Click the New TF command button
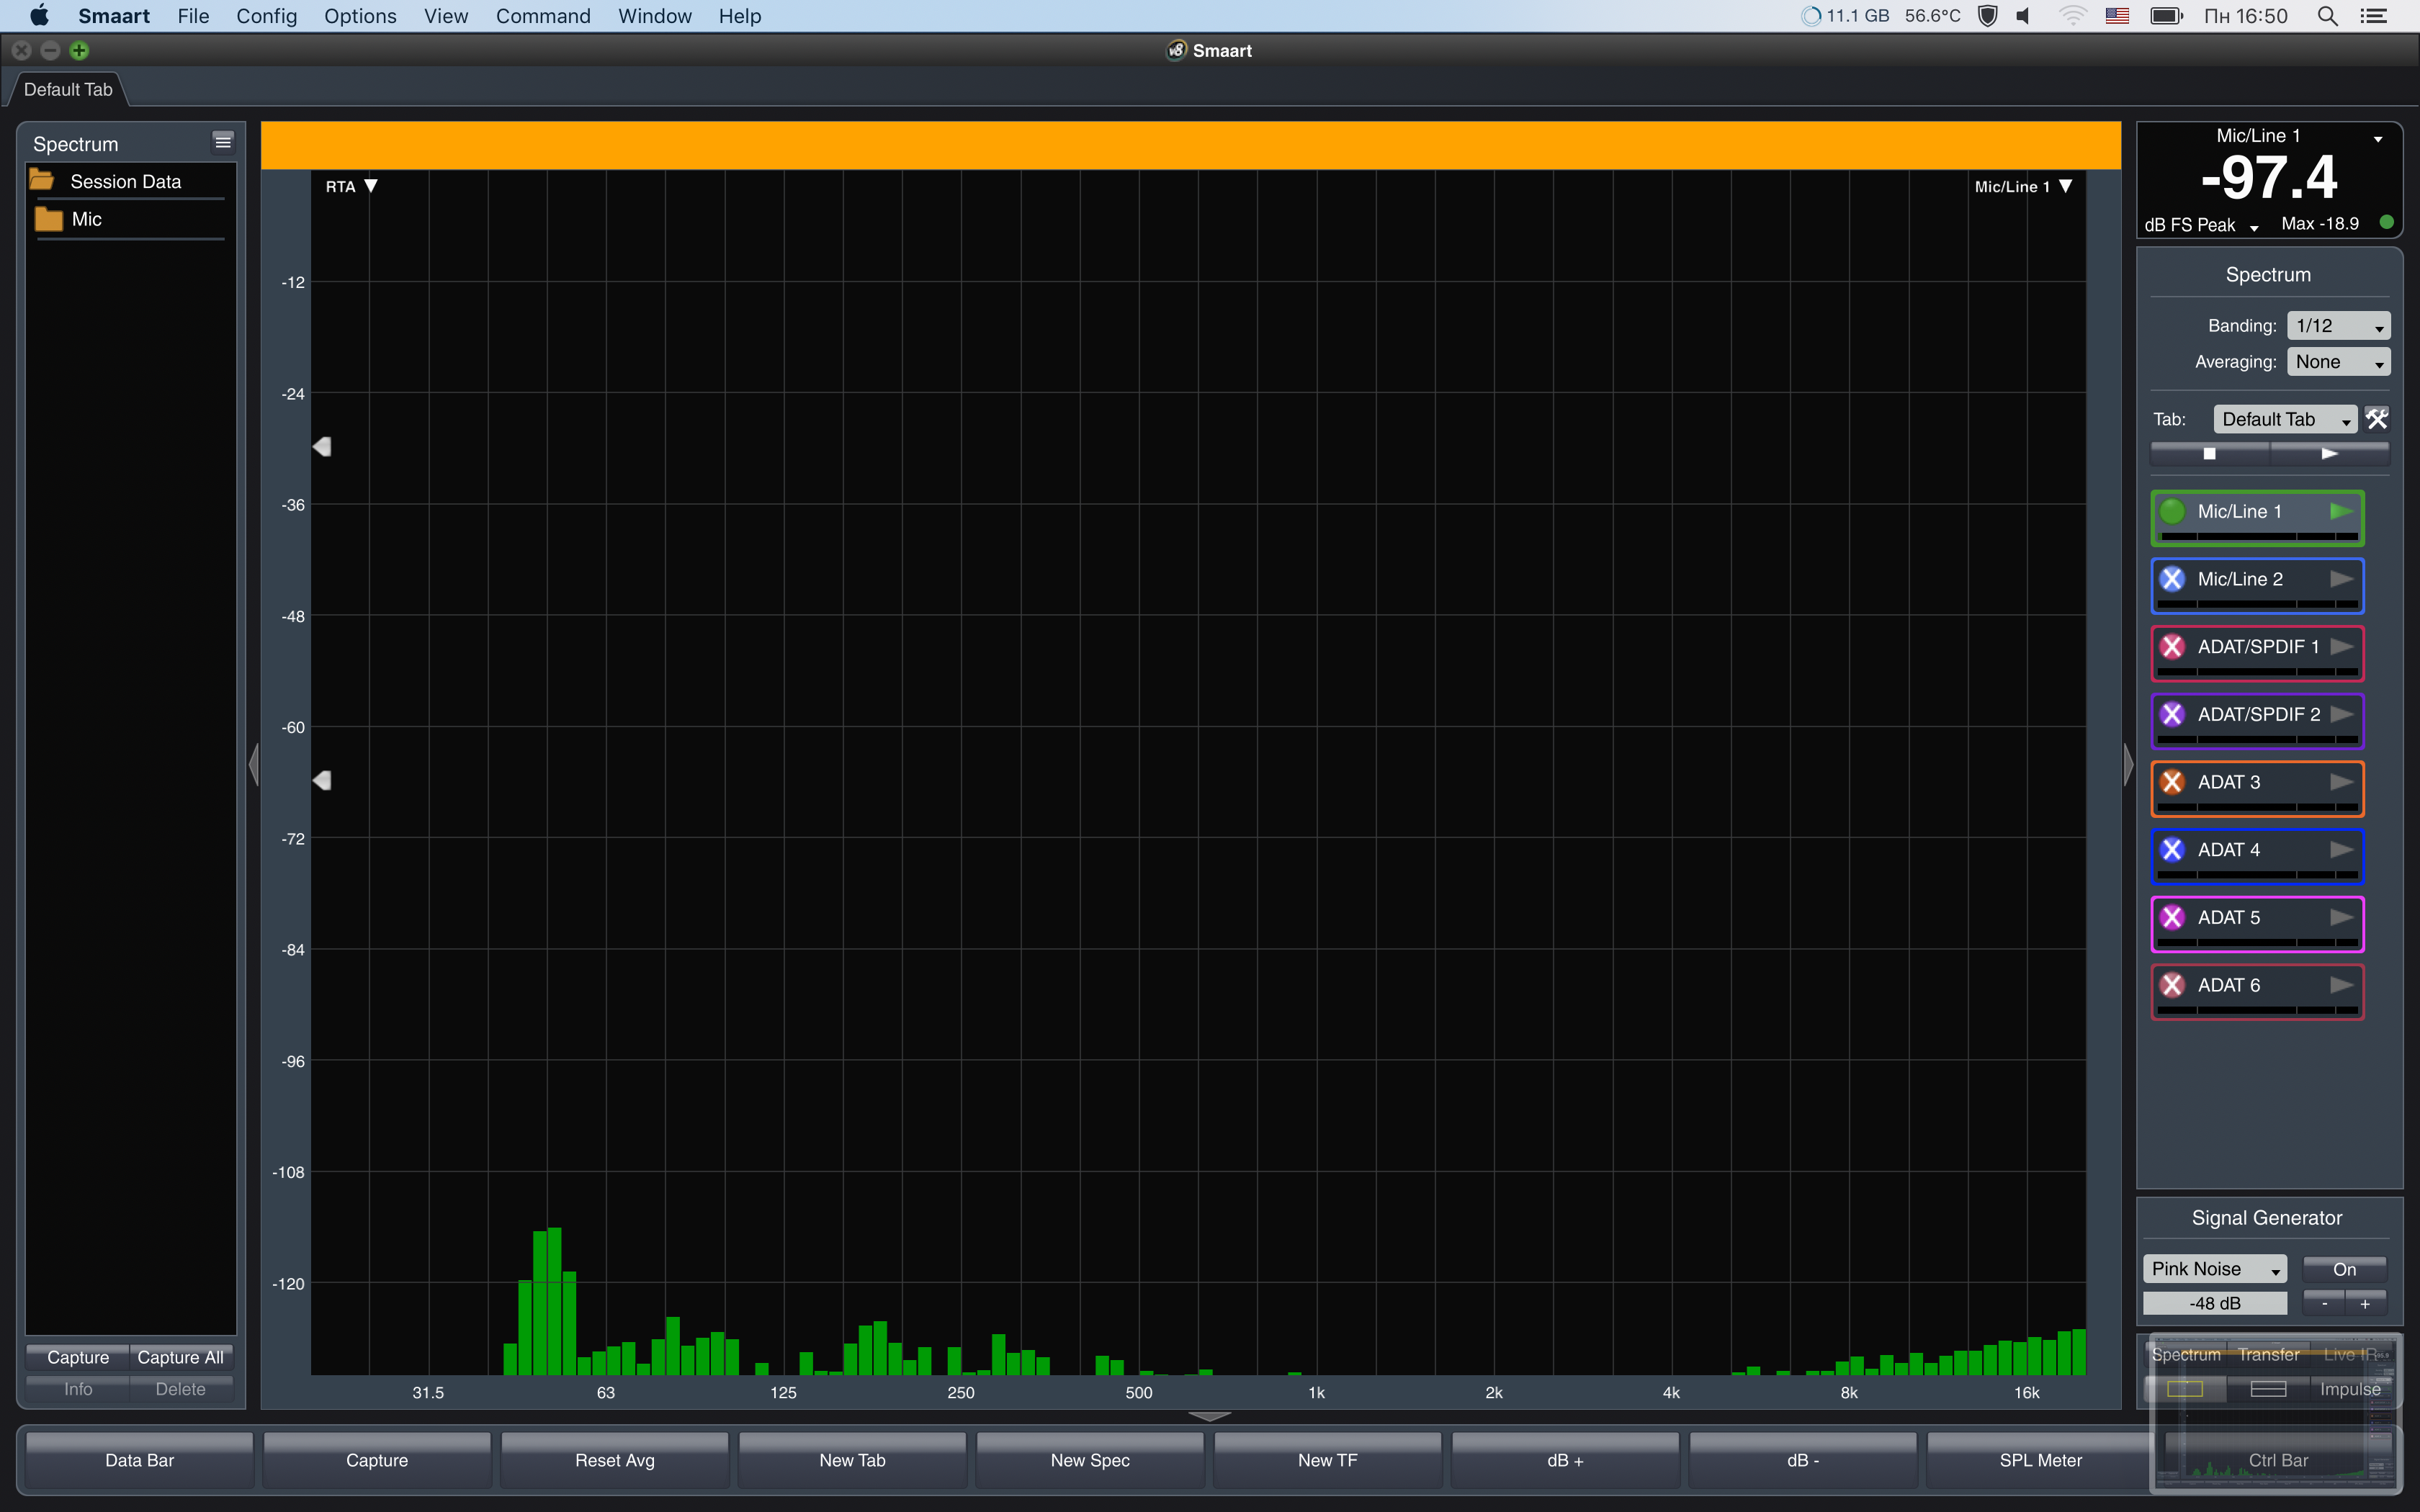2420x1512 pixels. pyautogui.click(x=1328, y=1460)
